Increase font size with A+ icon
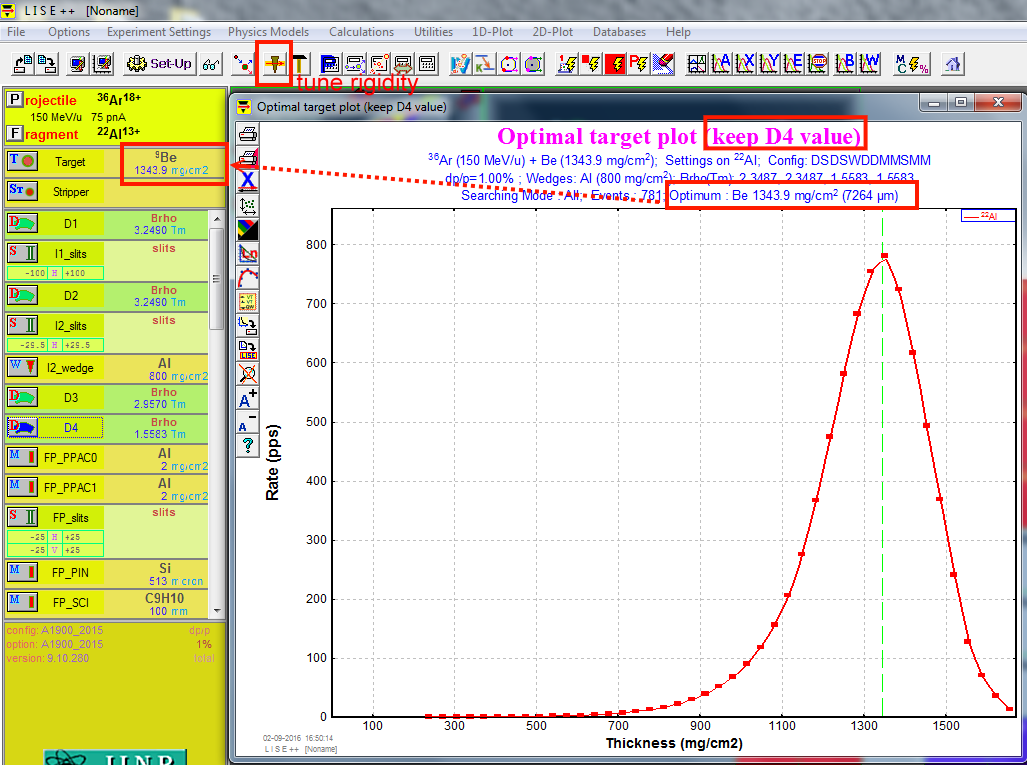This screenshot has height=765, width=1027. [247, 398]
